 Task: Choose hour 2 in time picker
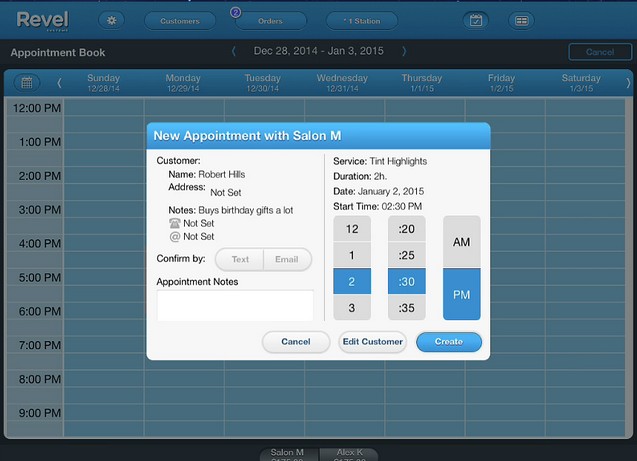tap(352, 281)
